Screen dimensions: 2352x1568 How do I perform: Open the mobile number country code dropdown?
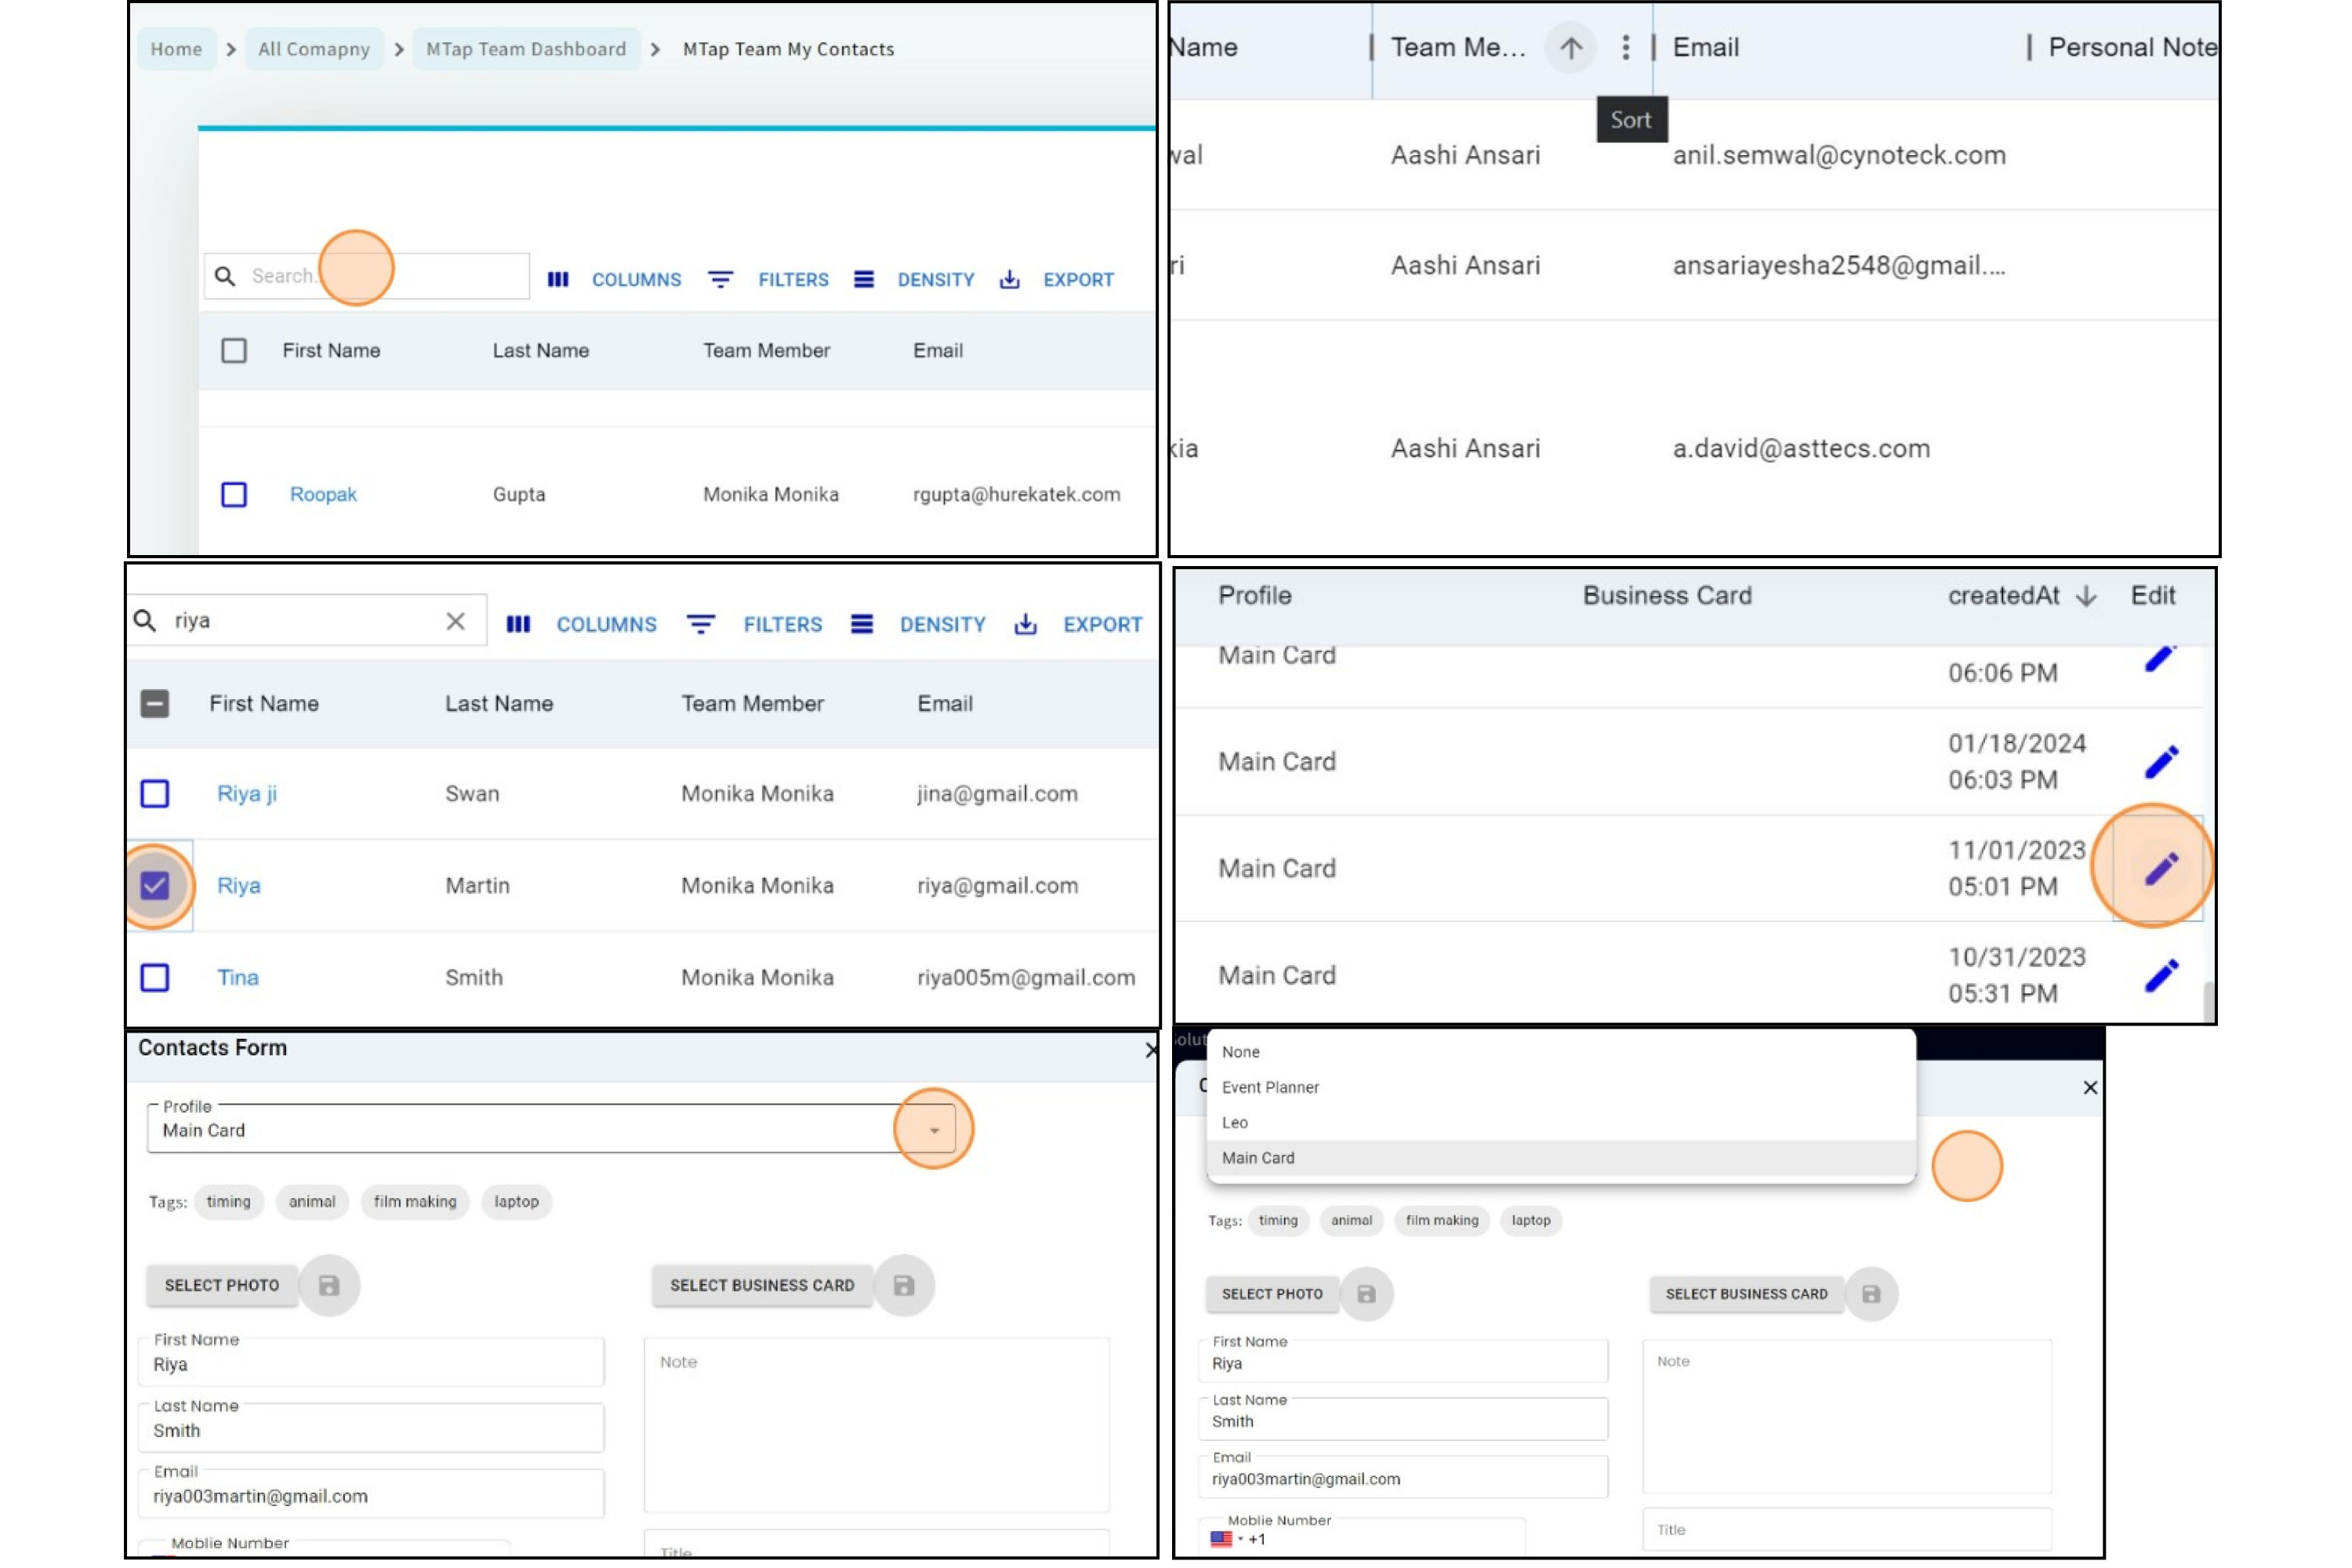1228,1538
